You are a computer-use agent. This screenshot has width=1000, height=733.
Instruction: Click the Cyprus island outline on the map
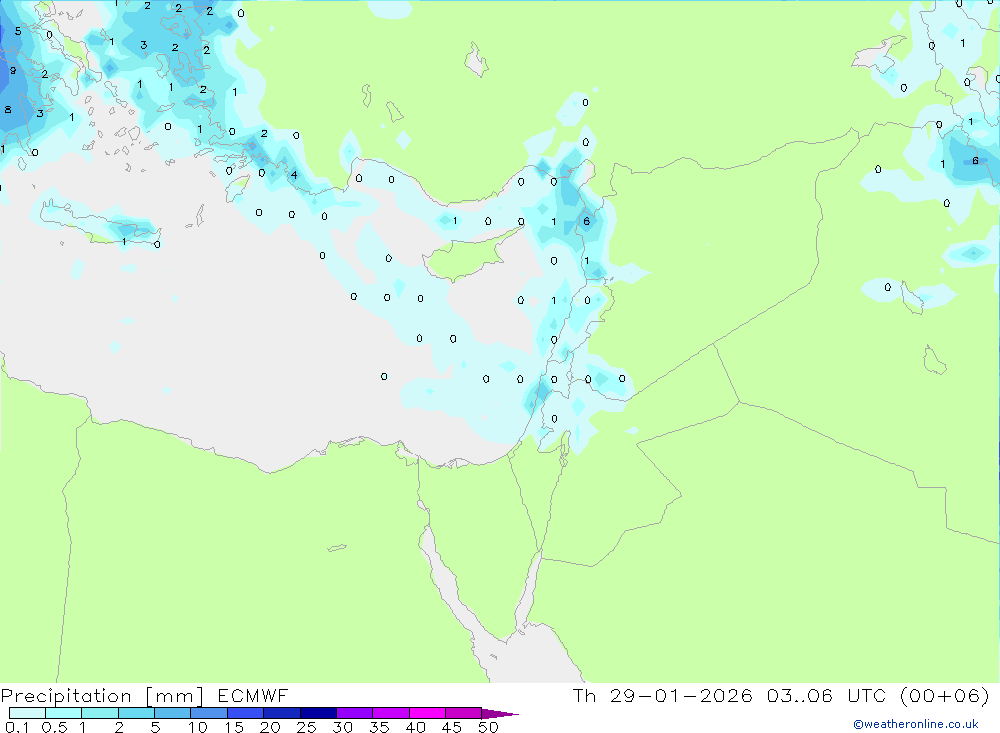tap(475, 254)
